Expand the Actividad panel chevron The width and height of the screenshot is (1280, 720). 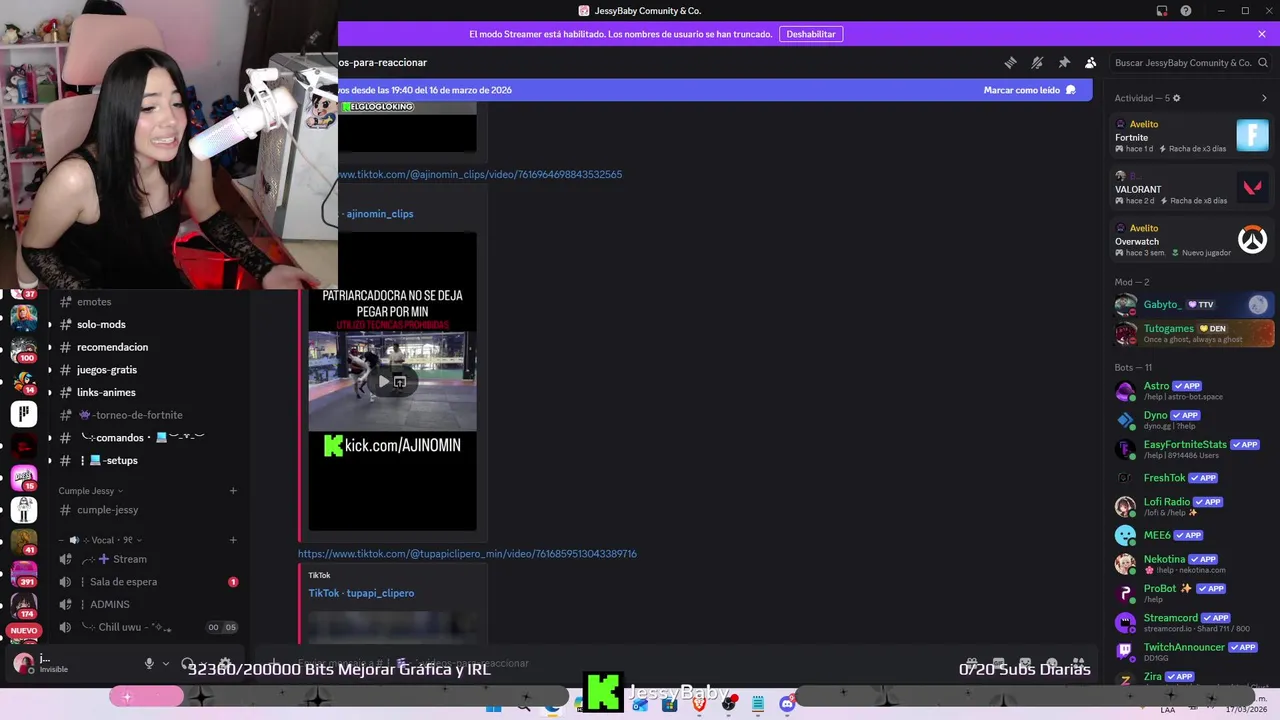(1264, 98)
